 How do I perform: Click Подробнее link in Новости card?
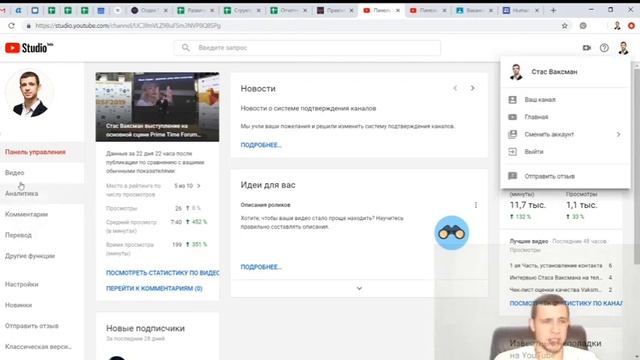click(261, 145)
